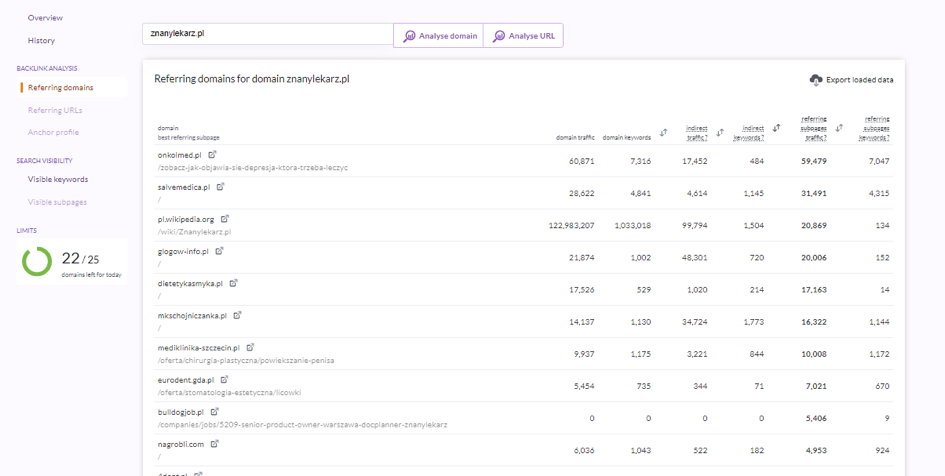Click subpage /wiki/Znanylekarz.pl

point(194,231)
